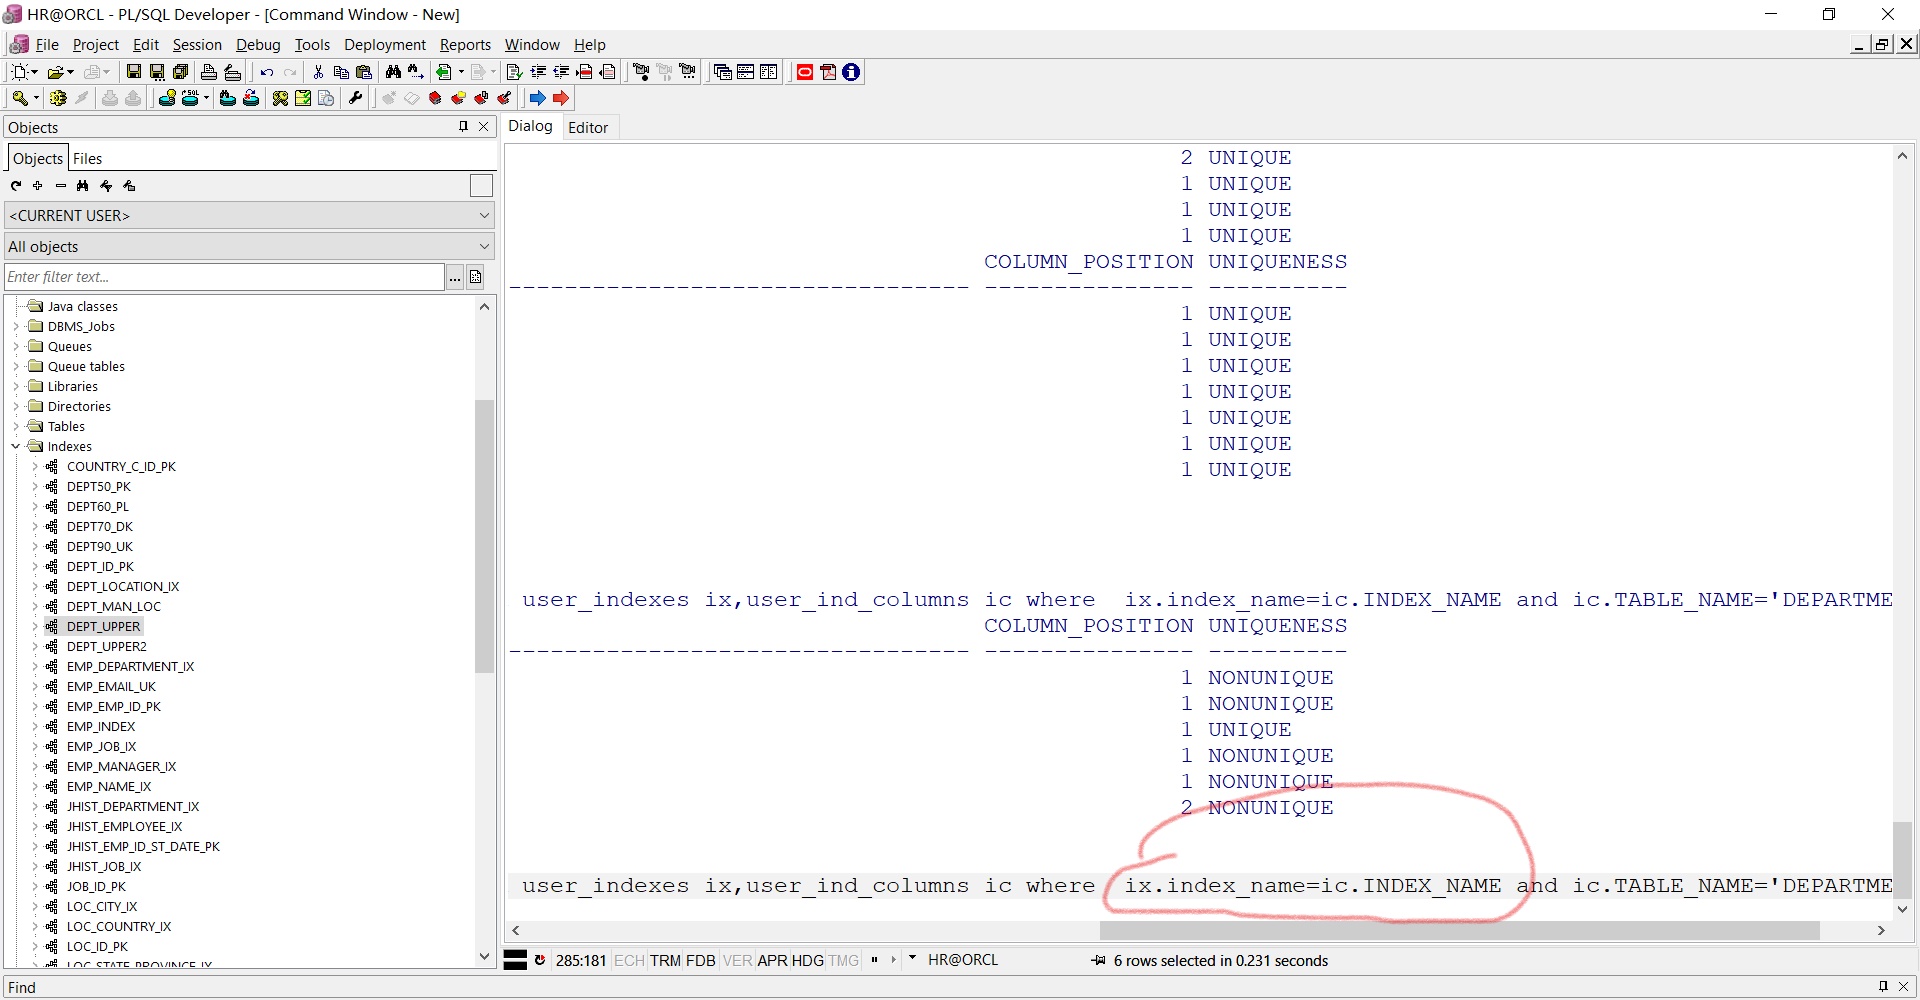Click the Undo arrow icon
The image size is (1920, 1000).
tap(266, 72)
